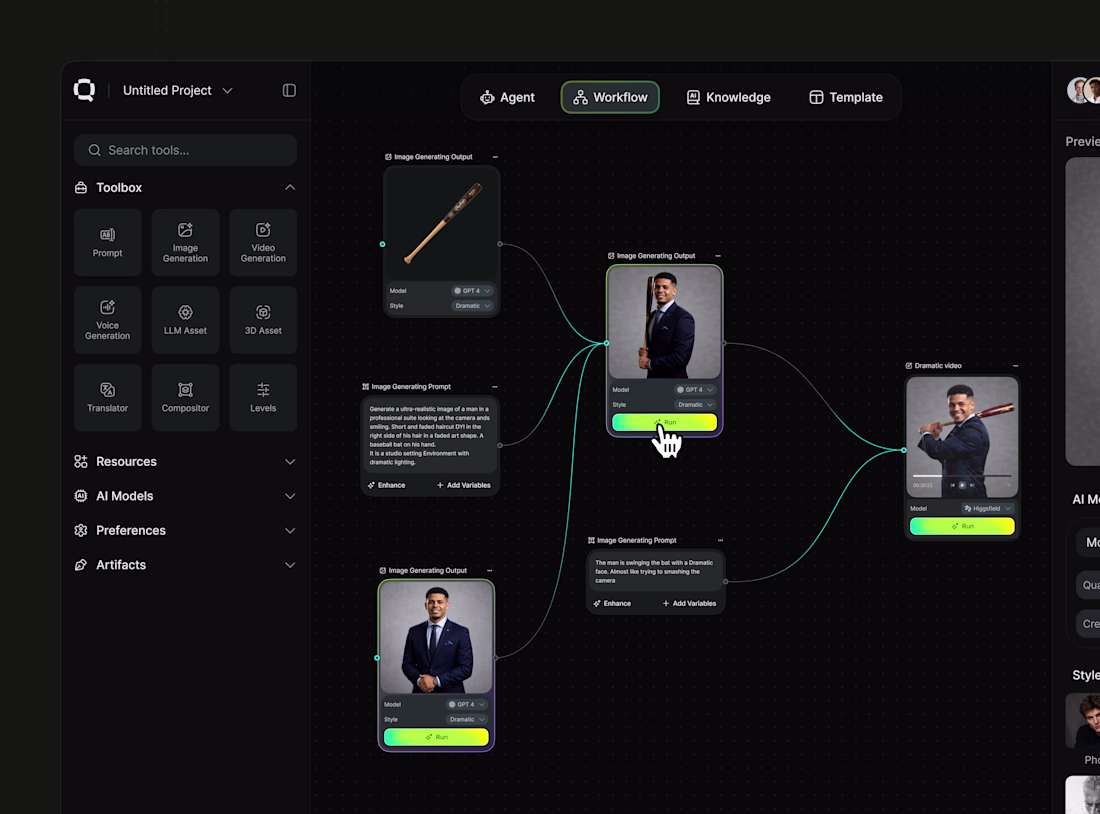The image size is (1100, 814).
Task: Minimize the output node of the man holding the bat
Action: point(718,256)
